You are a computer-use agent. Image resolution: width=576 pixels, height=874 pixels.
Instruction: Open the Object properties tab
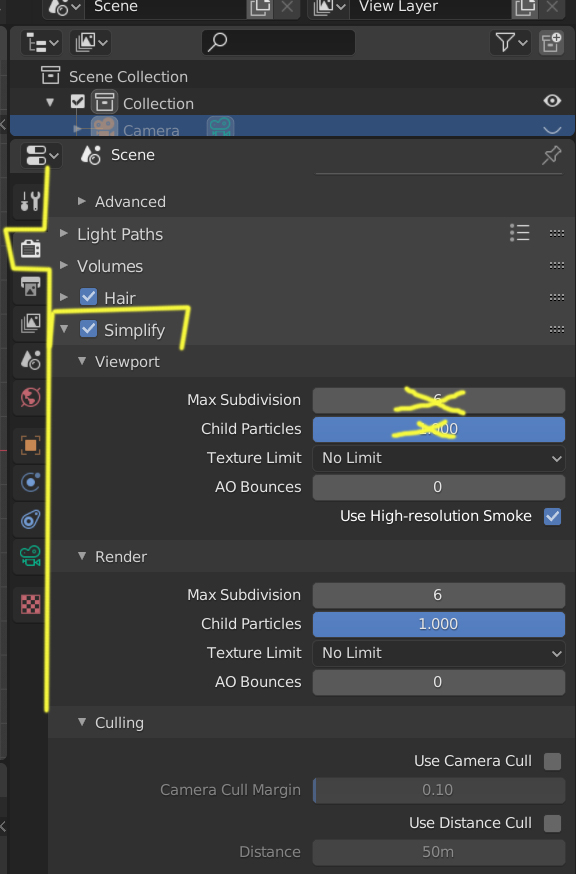point(30,445)
